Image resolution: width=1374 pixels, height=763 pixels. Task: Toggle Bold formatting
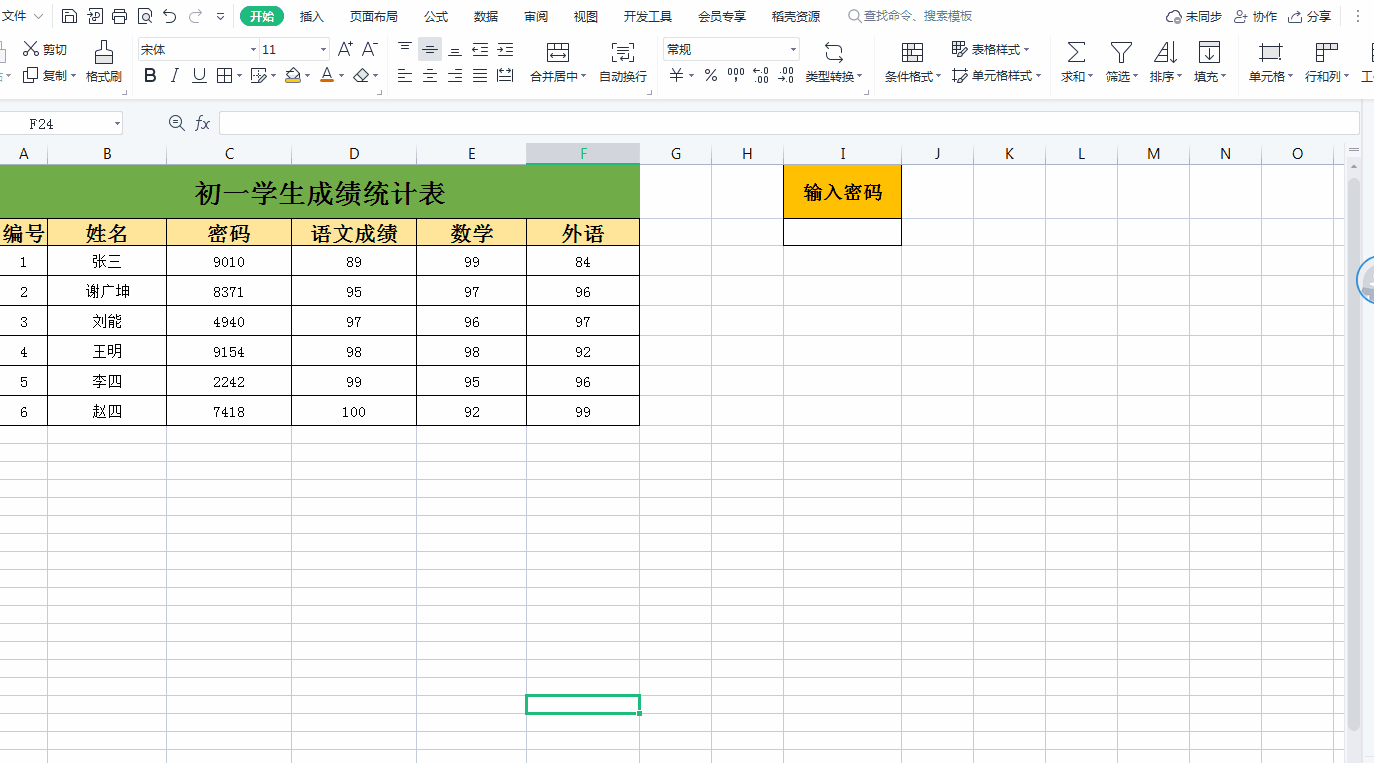click(150, 75)
